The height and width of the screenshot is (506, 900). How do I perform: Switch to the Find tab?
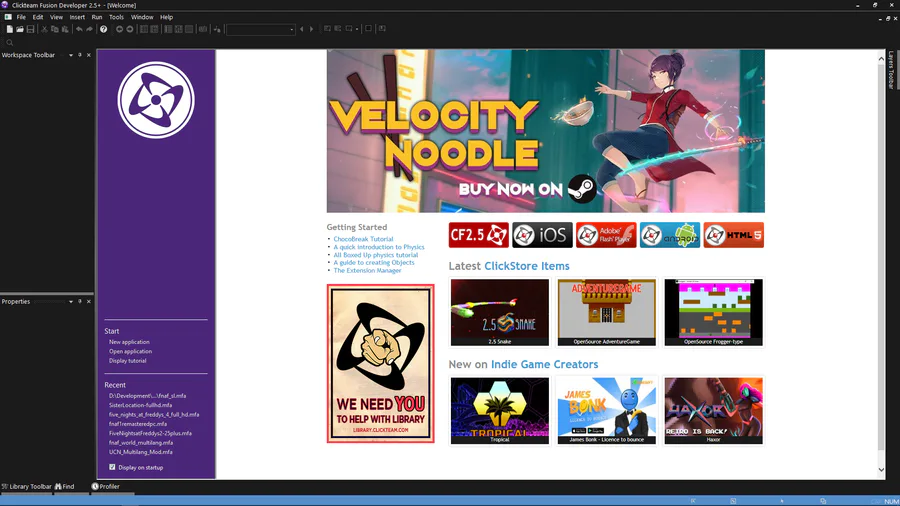coord(65,486)
